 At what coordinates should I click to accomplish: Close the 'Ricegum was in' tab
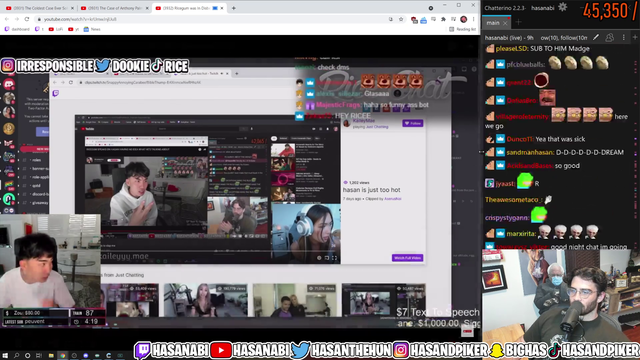pyautogui.click(x=222, y=8)
